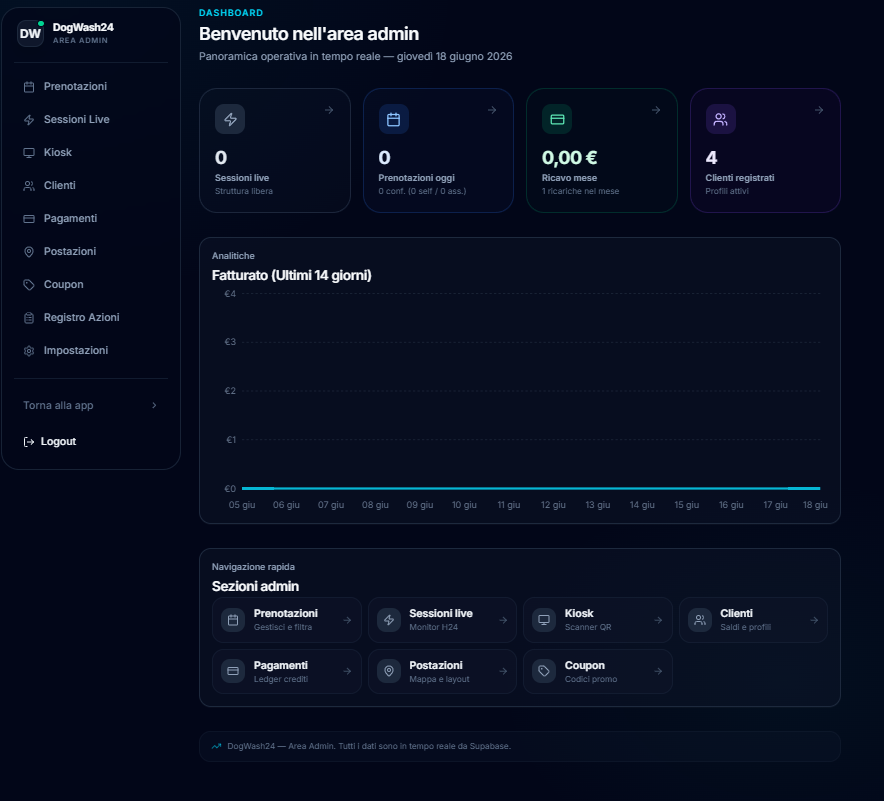Click the users icon on Clienti registrati card
884x801 pixels.
pos(721,119)
